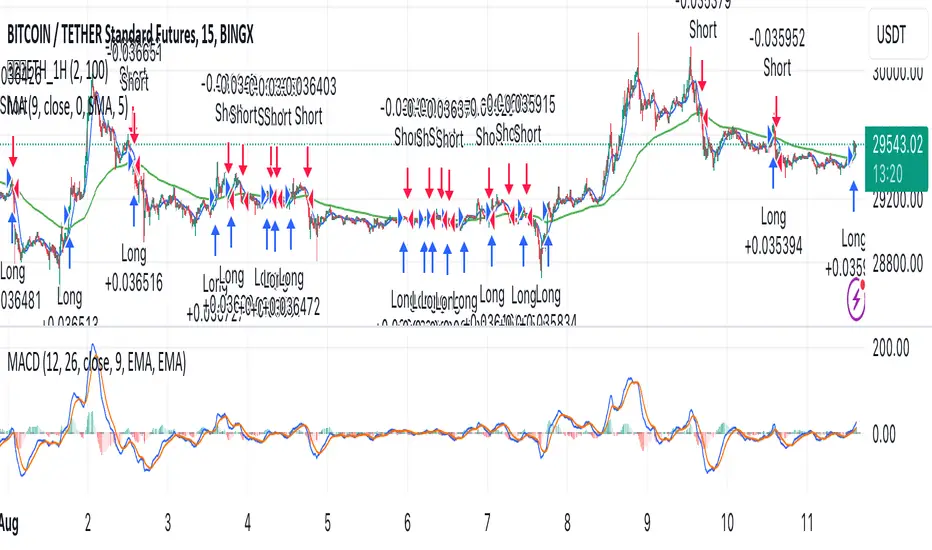This screenshot has height=550, width=932.
Task: Click the 200.00 MACD axis label
Action: point(890,347)
